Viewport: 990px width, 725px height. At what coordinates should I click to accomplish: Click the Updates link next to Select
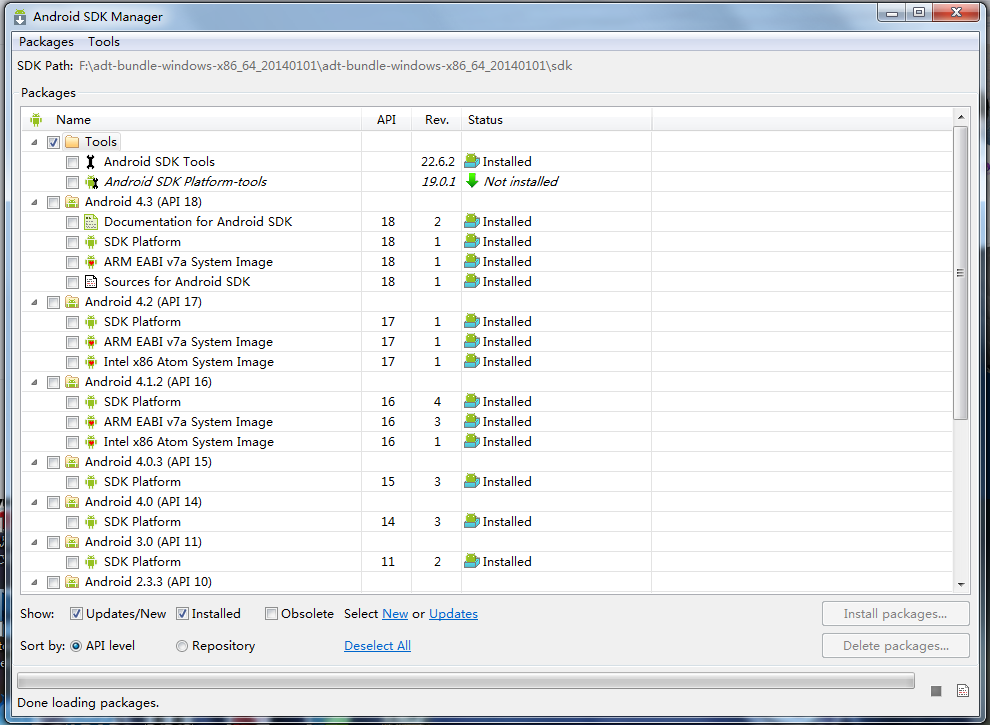coord(453,614)
